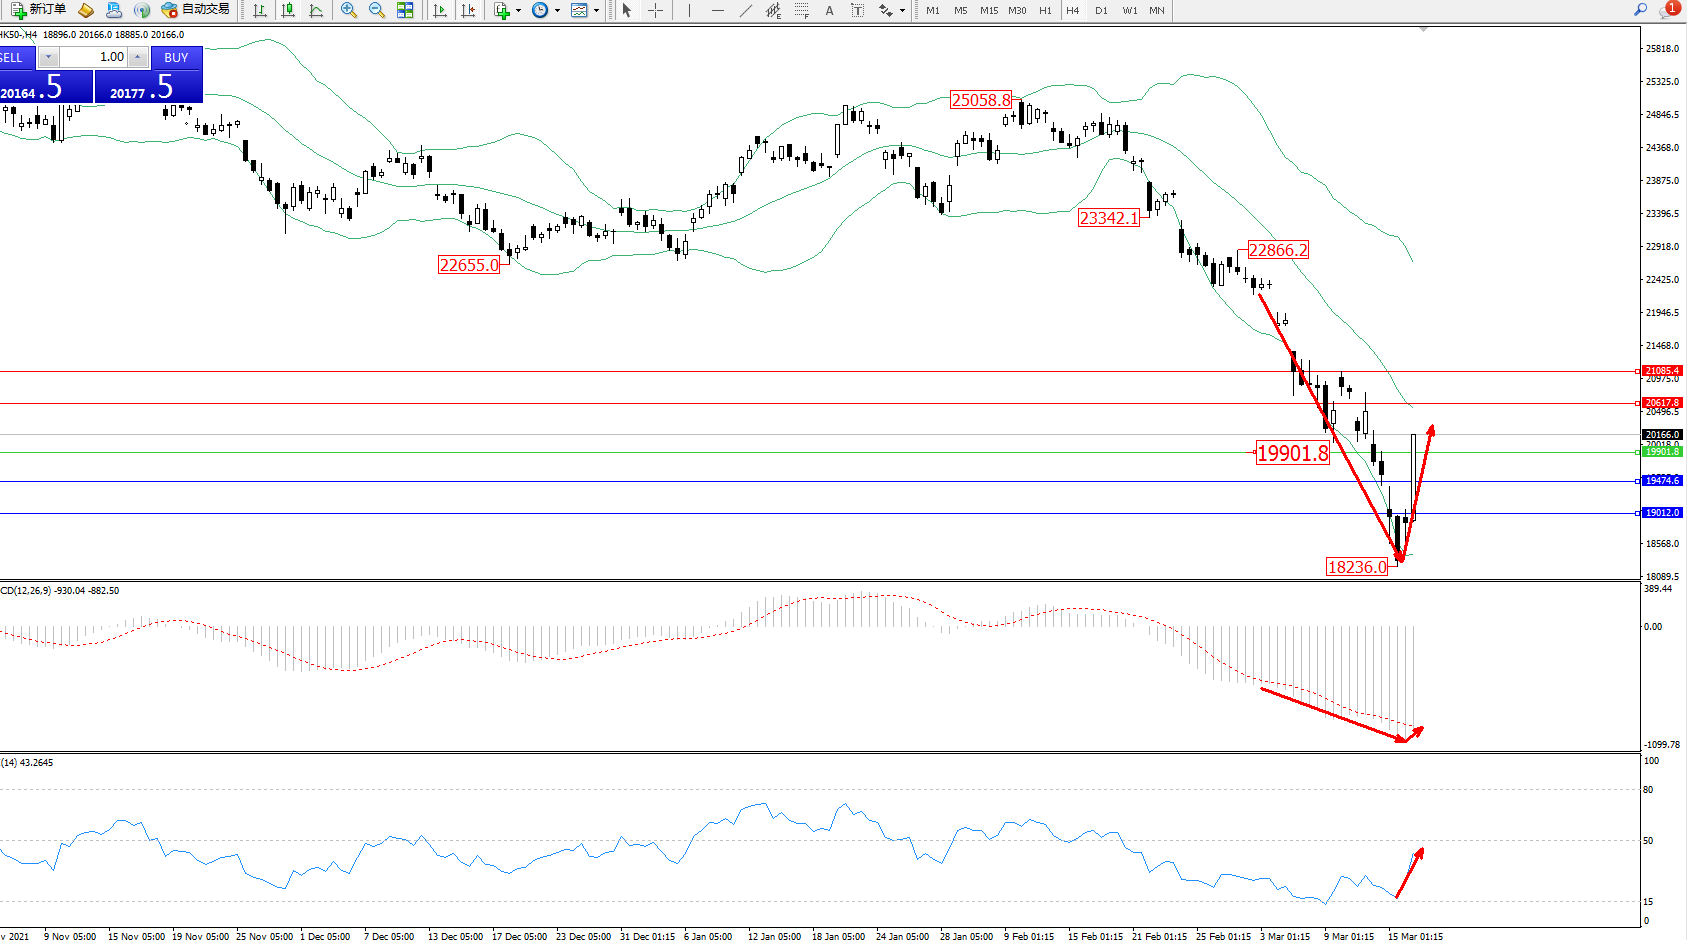Viewport: 1687px width, 940px height.
Task: Open the indicators list dropdown arrow
Action: click(518, 11)
